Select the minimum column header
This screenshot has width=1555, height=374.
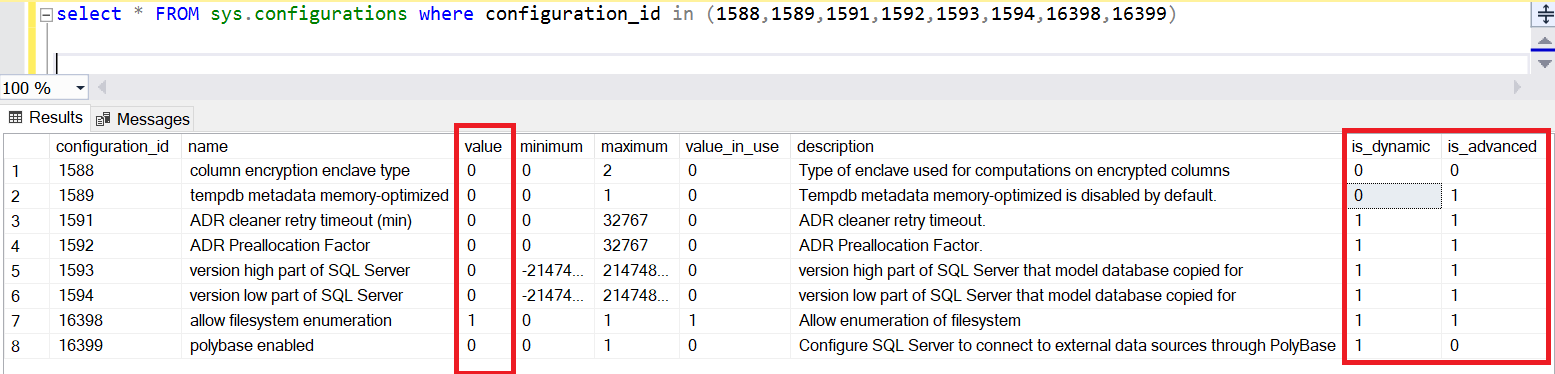tap(553, 146)
